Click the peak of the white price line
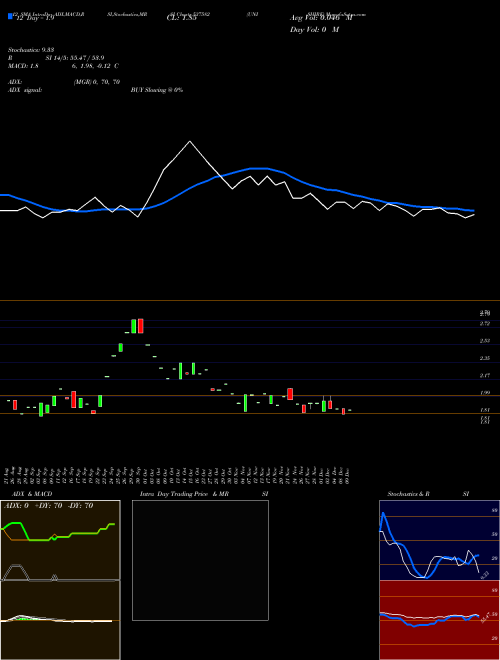 click(190, 141)
